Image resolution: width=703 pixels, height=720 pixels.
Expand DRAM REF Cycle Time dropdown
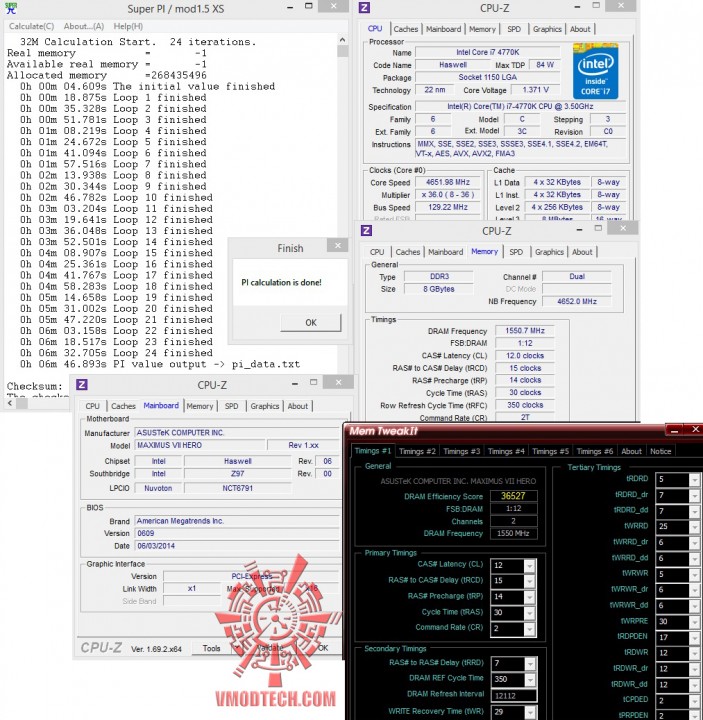(529, 679)
